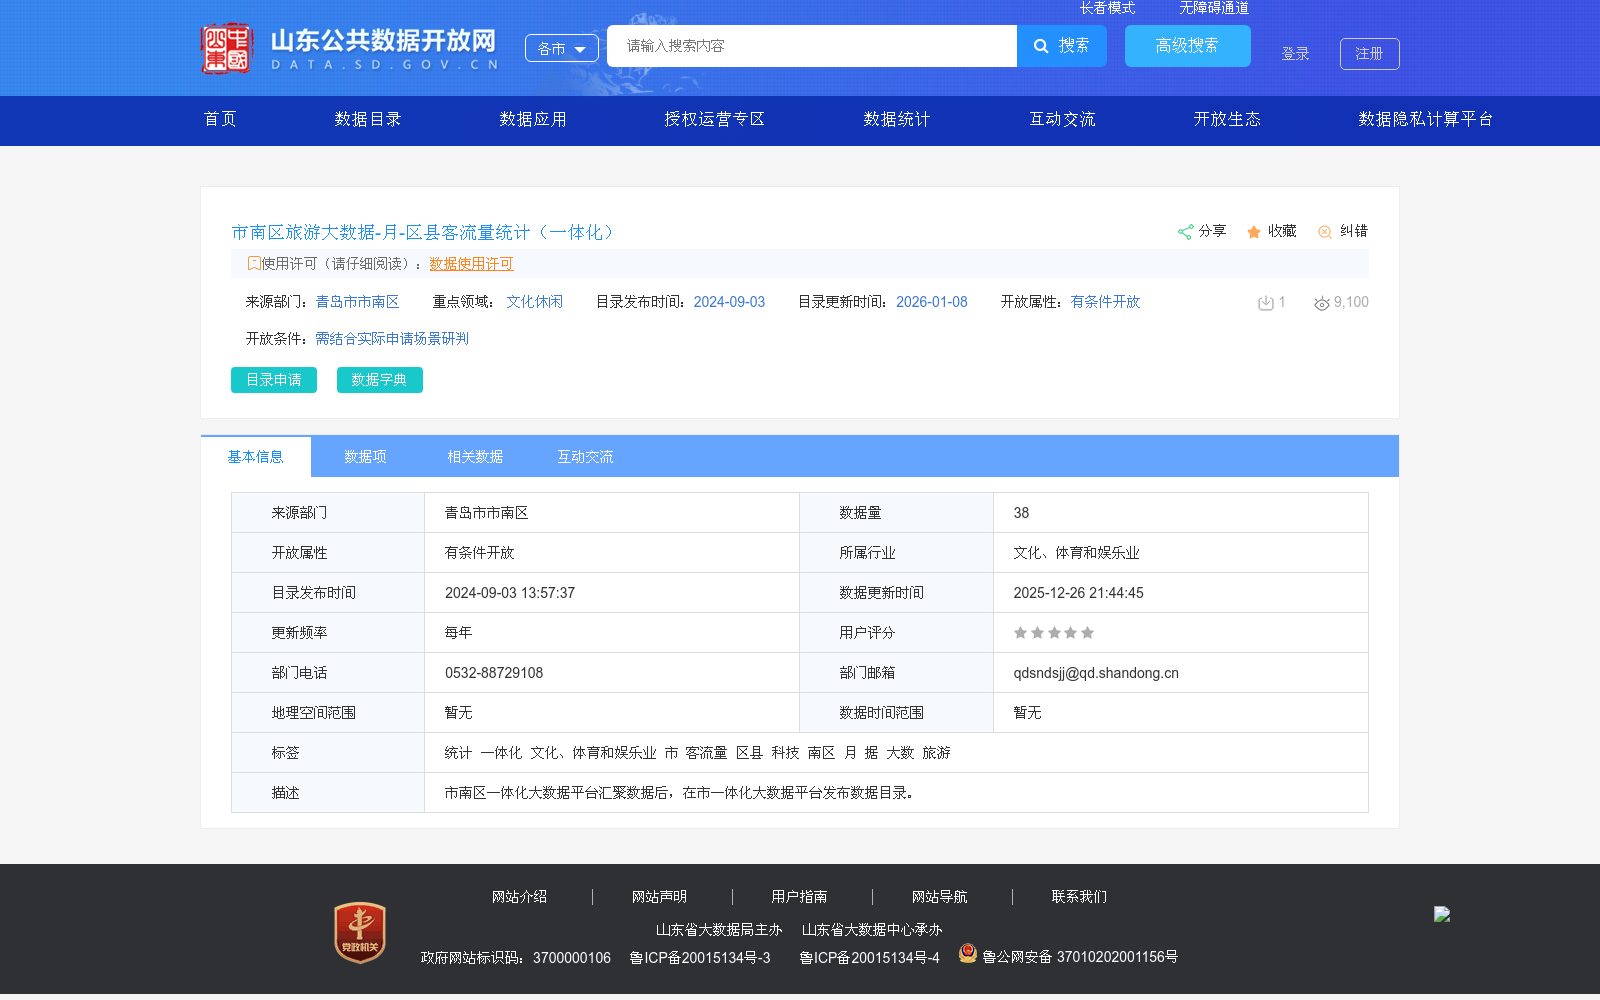Switch to the 数据项 tab
The width and height of the screenshot is (1600, 1000).
(366, 457)
